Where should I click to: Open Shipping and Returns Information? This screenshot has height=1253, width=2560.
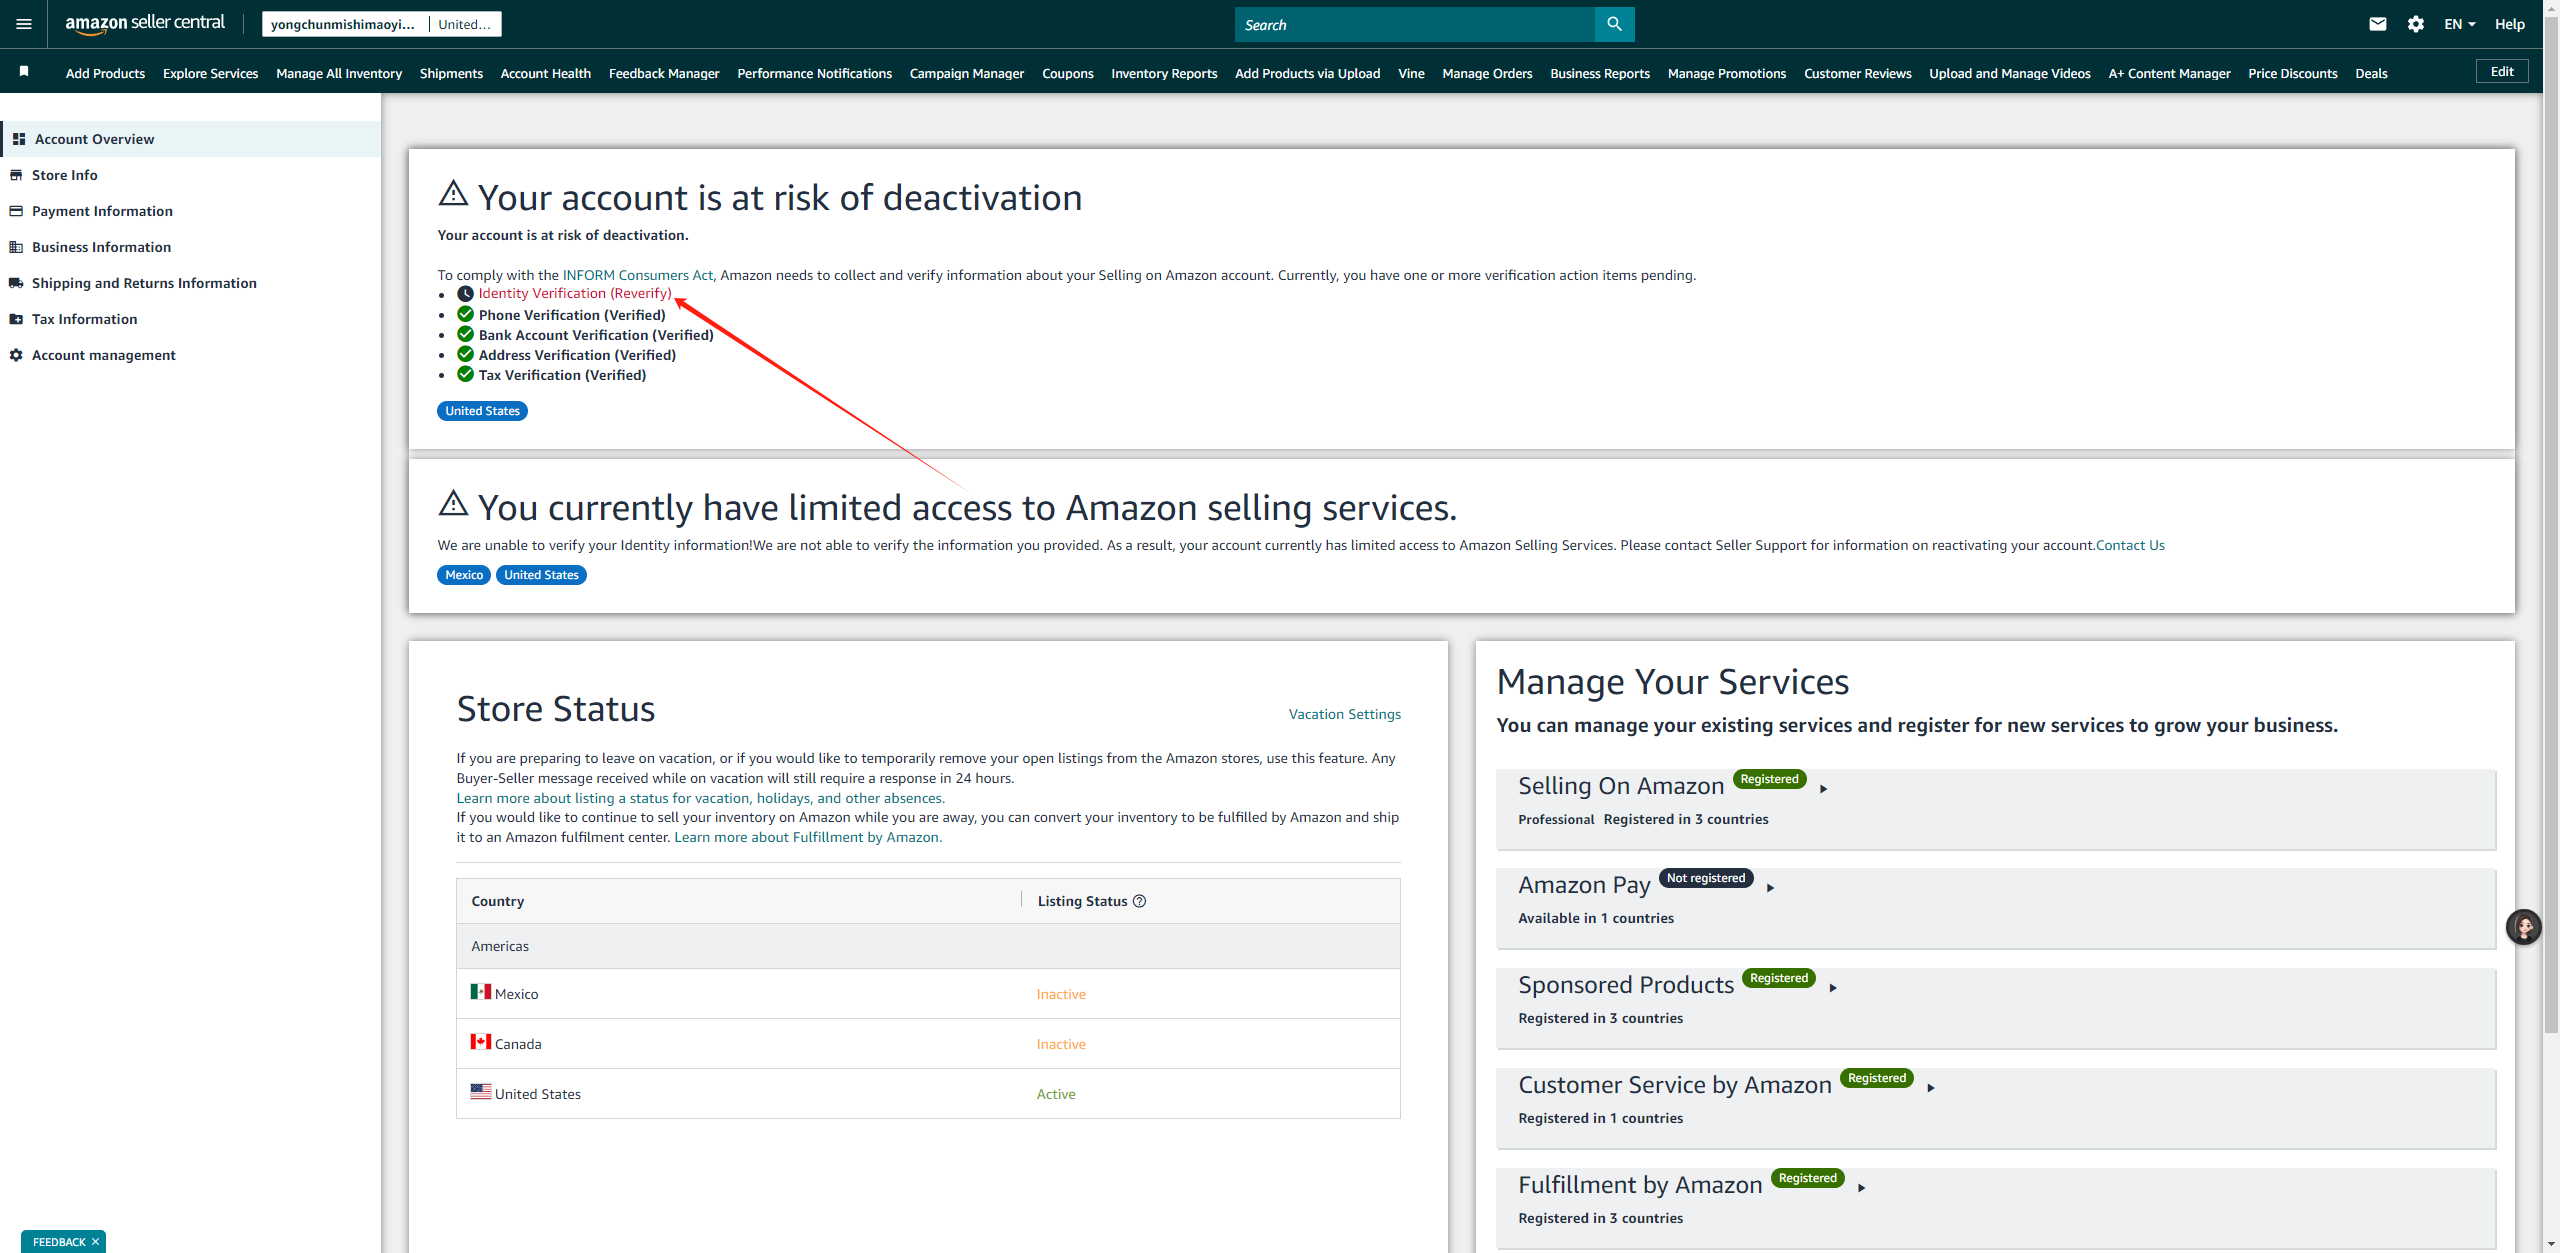[x=144, y=283]
